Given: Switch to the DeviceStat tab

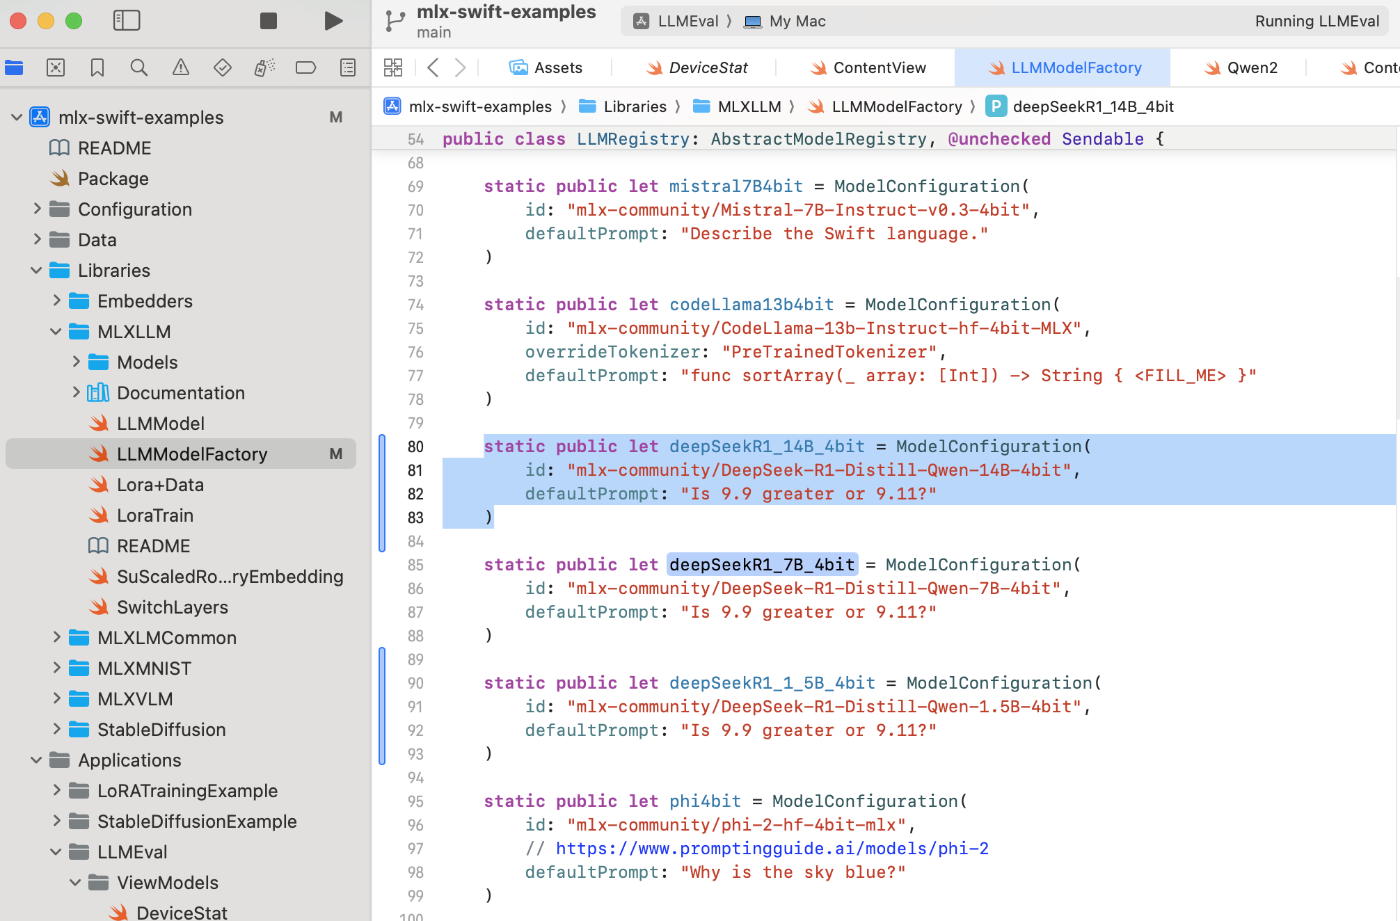Looking at the screenshot, I should click(696, 67).
